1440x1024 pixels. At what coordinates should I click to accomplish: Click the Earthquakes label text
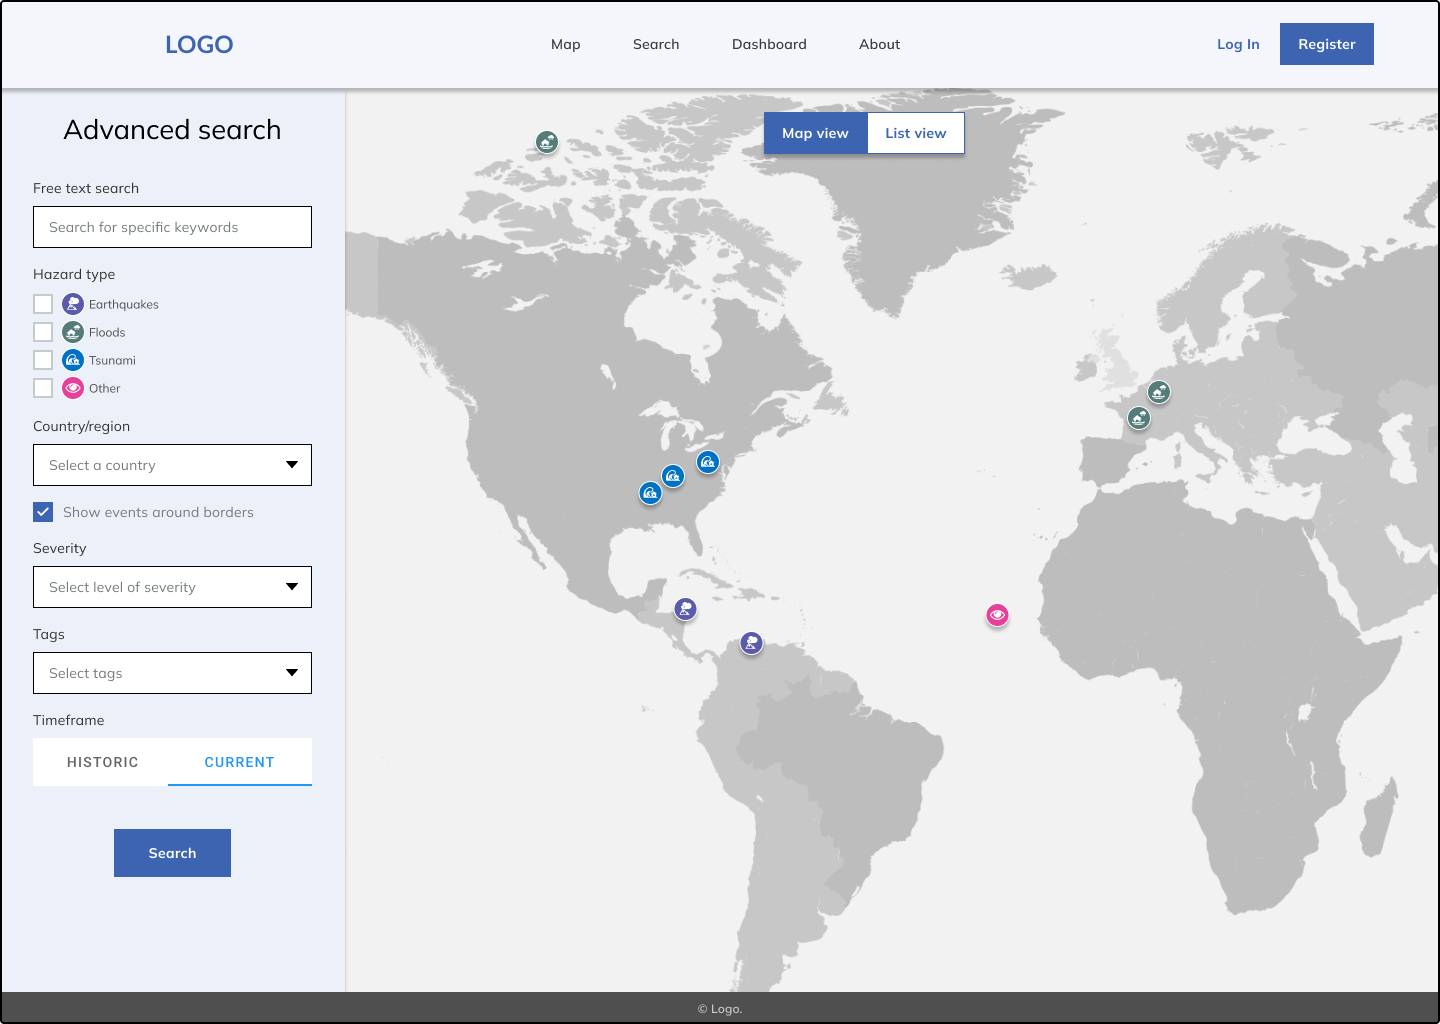124,304
